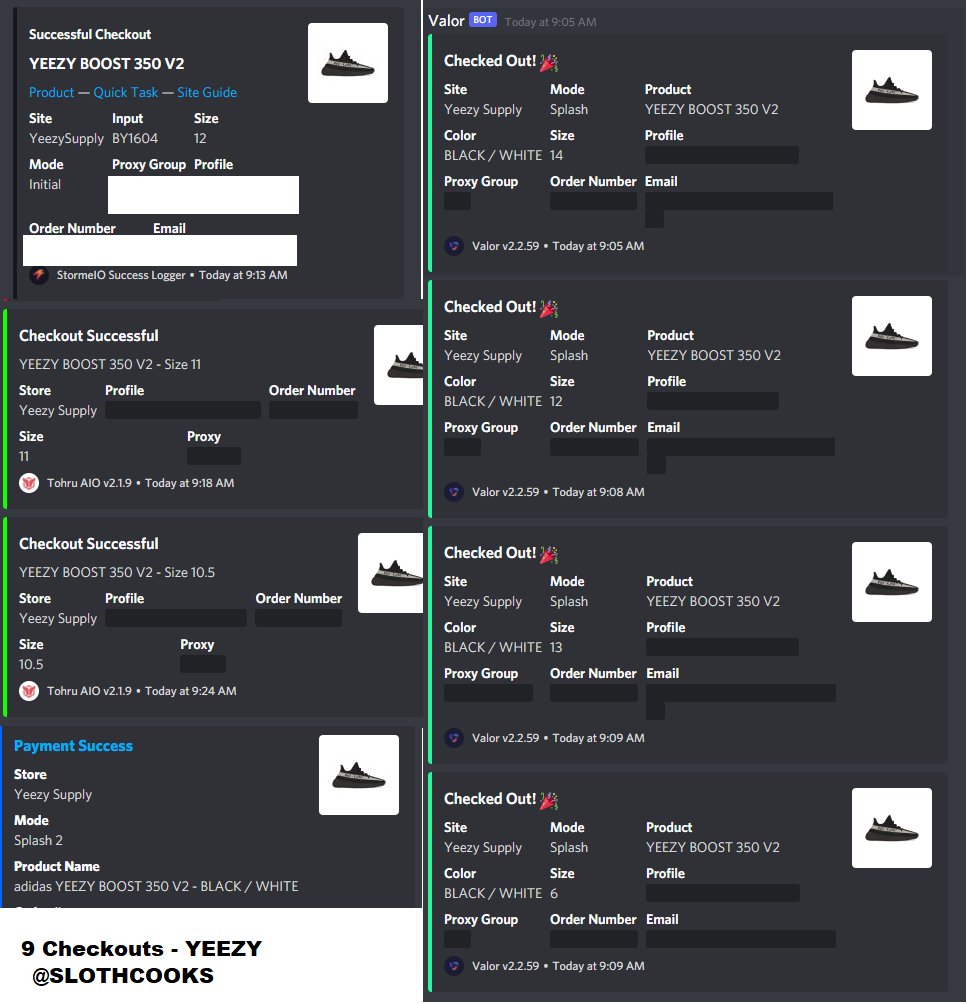Open the Quick Task link
This screenshot has height=1004, width=967.
tap(126, 92)
